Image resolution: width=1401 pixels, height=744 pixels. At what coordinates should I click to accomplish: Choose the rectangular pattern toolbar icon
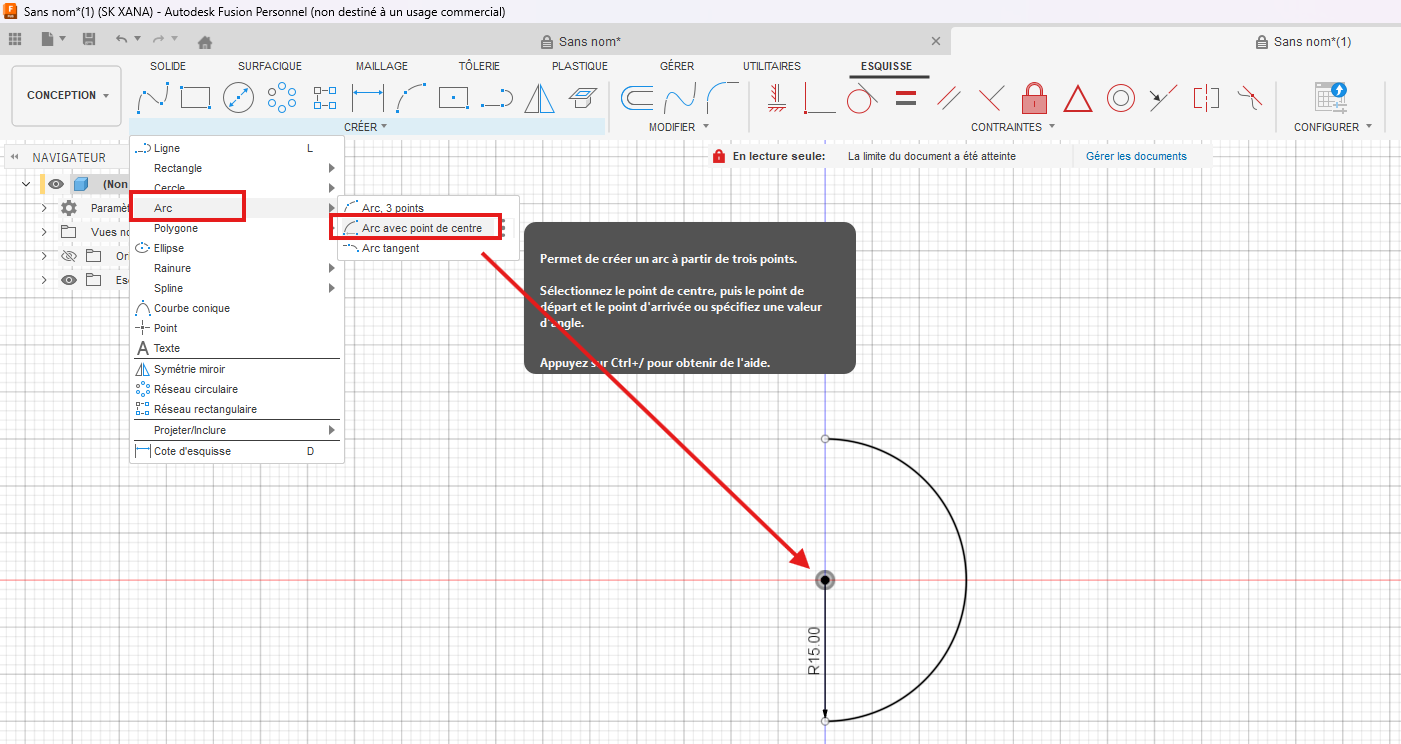click(325, 98)
